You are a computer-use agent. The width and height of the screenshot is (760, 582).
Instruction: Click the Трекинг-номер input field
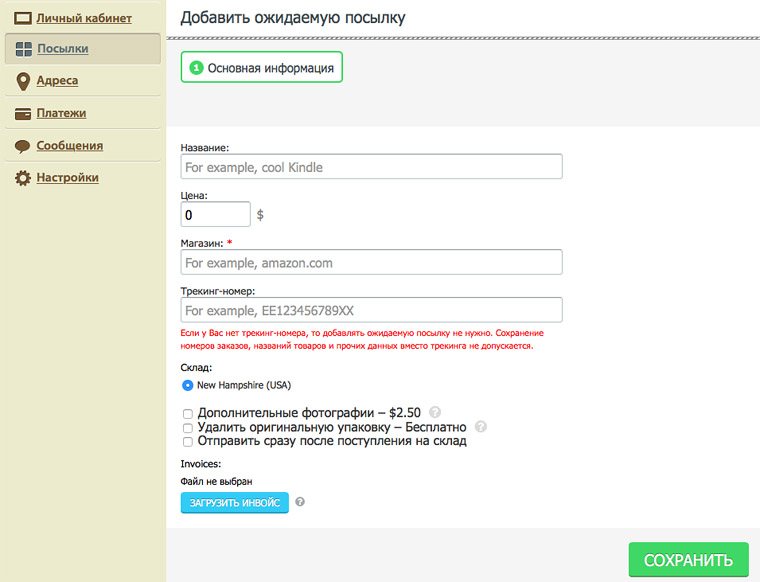pyautogui.click(x=371, y=310)
